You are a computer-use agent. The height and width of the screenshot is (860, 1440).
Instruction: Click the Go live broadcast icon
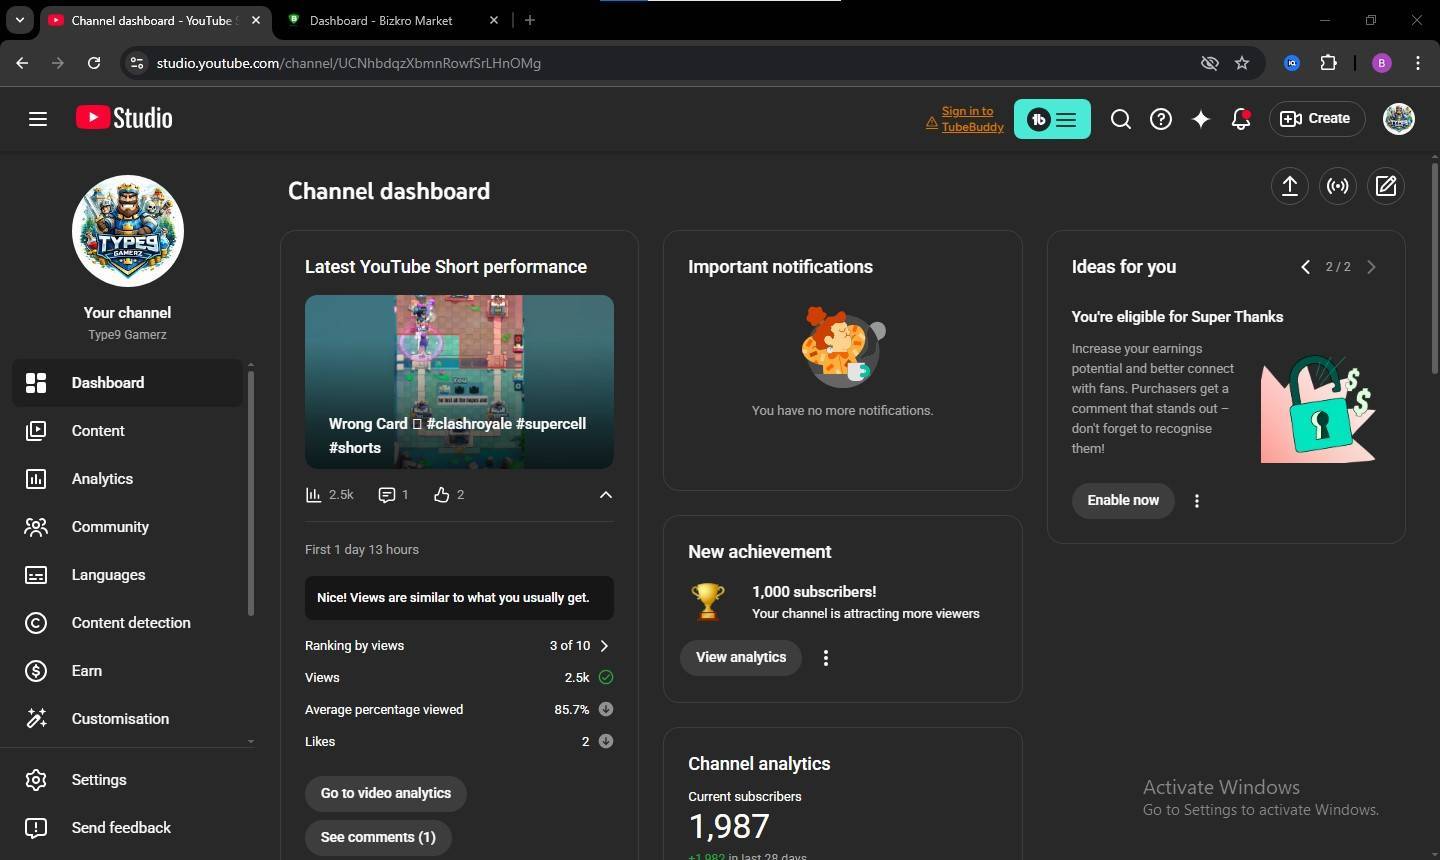1337,186
